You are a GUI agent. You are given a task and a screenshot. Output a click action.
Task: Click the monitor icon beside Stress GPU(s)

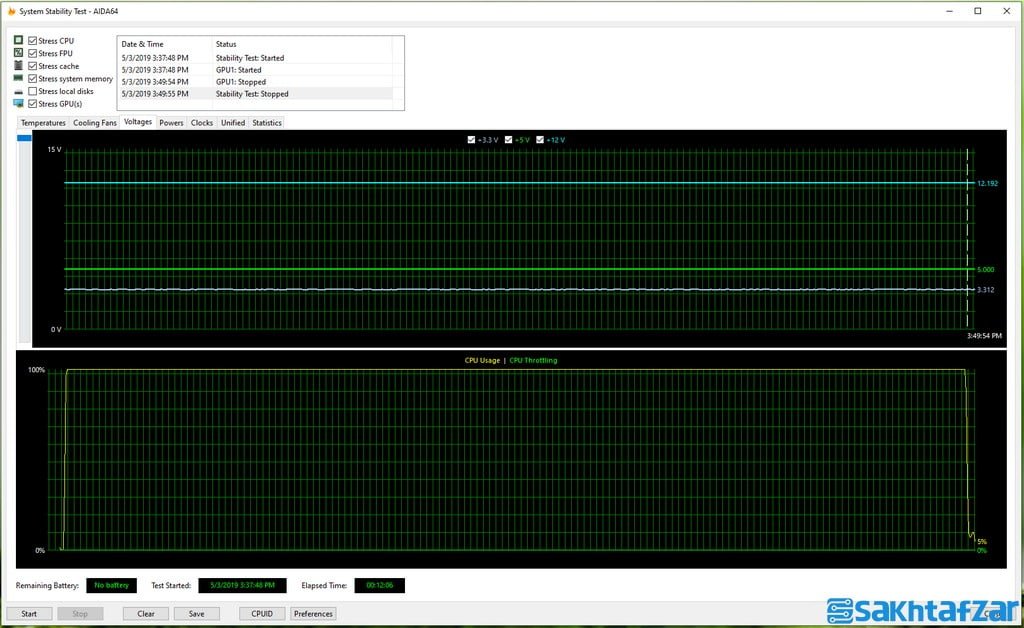tap(18, 104)
